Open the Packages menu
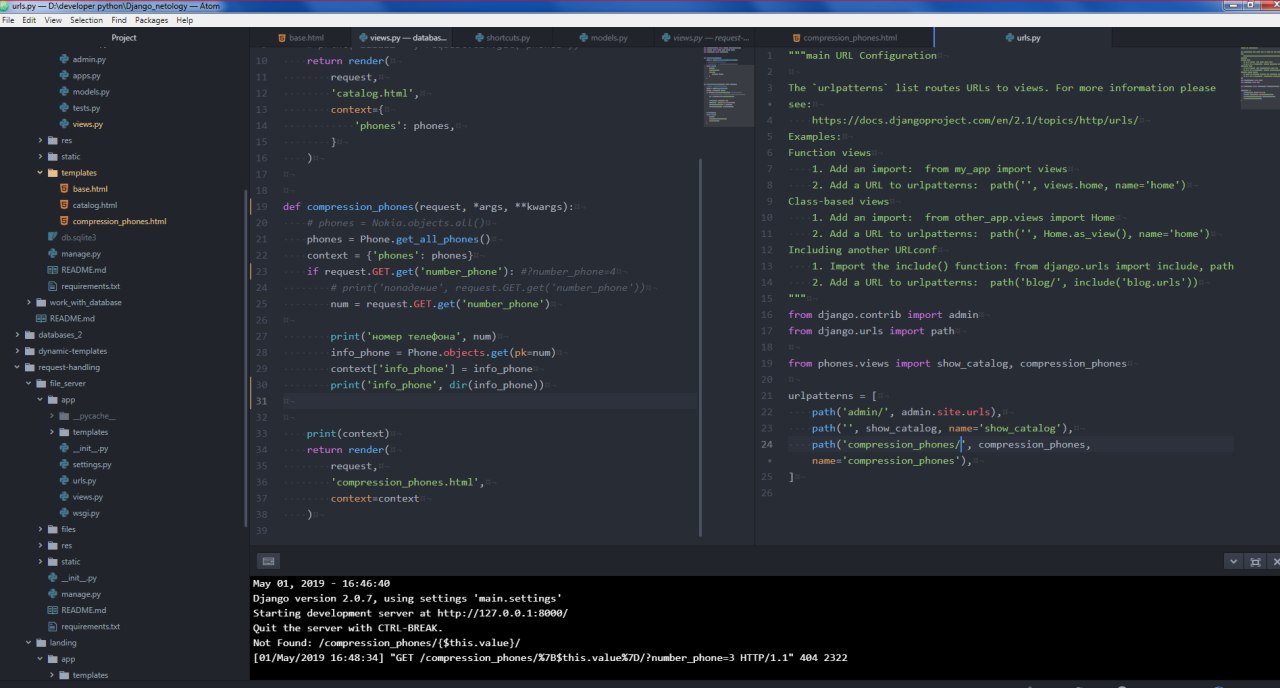 coord(151,20)
